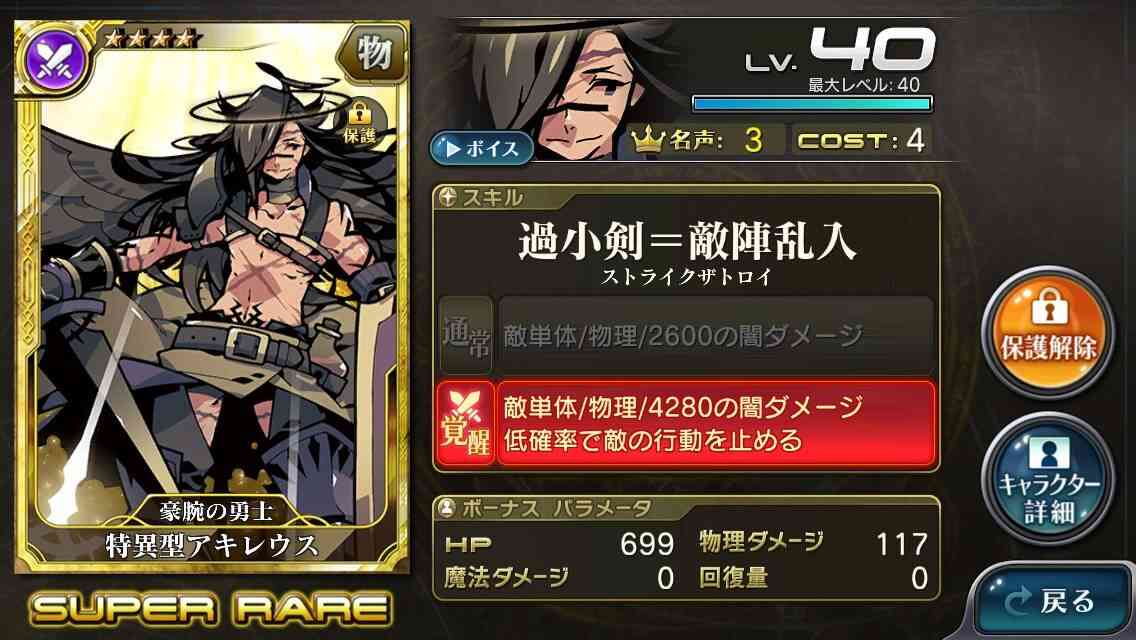The height and width of the screenshot is (640, 1136).
Task: Tap the 特異型アキレウス card artwork
Action: (212, 290)
